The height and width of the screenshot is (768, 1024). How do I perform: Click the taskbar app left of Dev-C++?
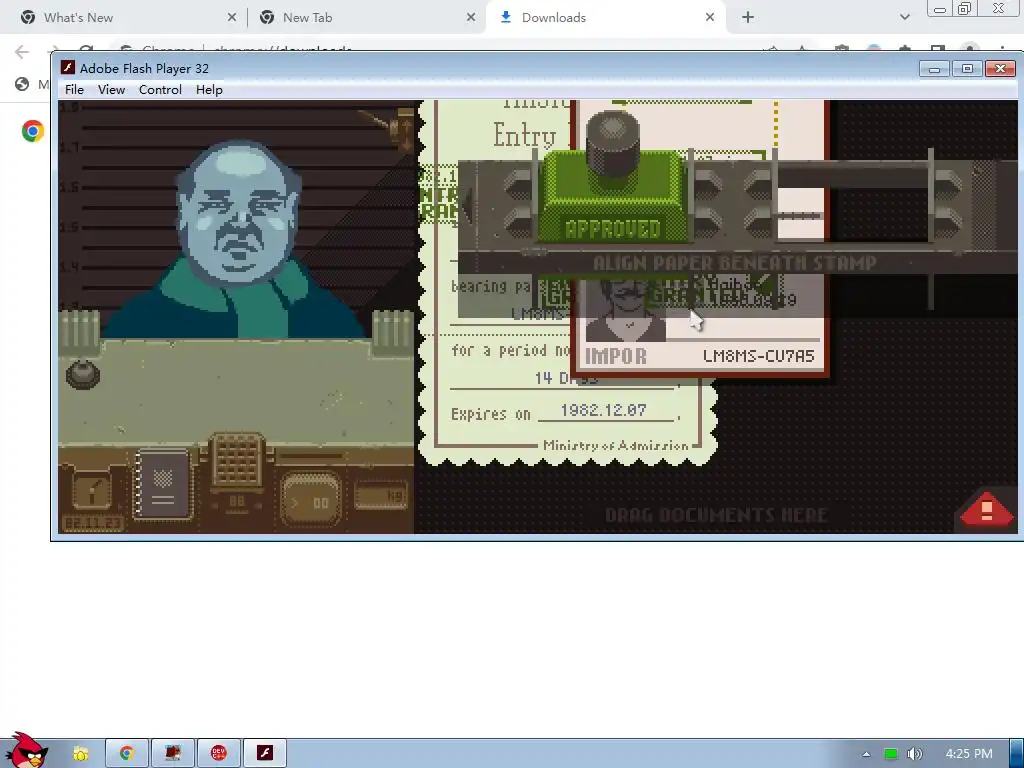click(x=173, y=753)
